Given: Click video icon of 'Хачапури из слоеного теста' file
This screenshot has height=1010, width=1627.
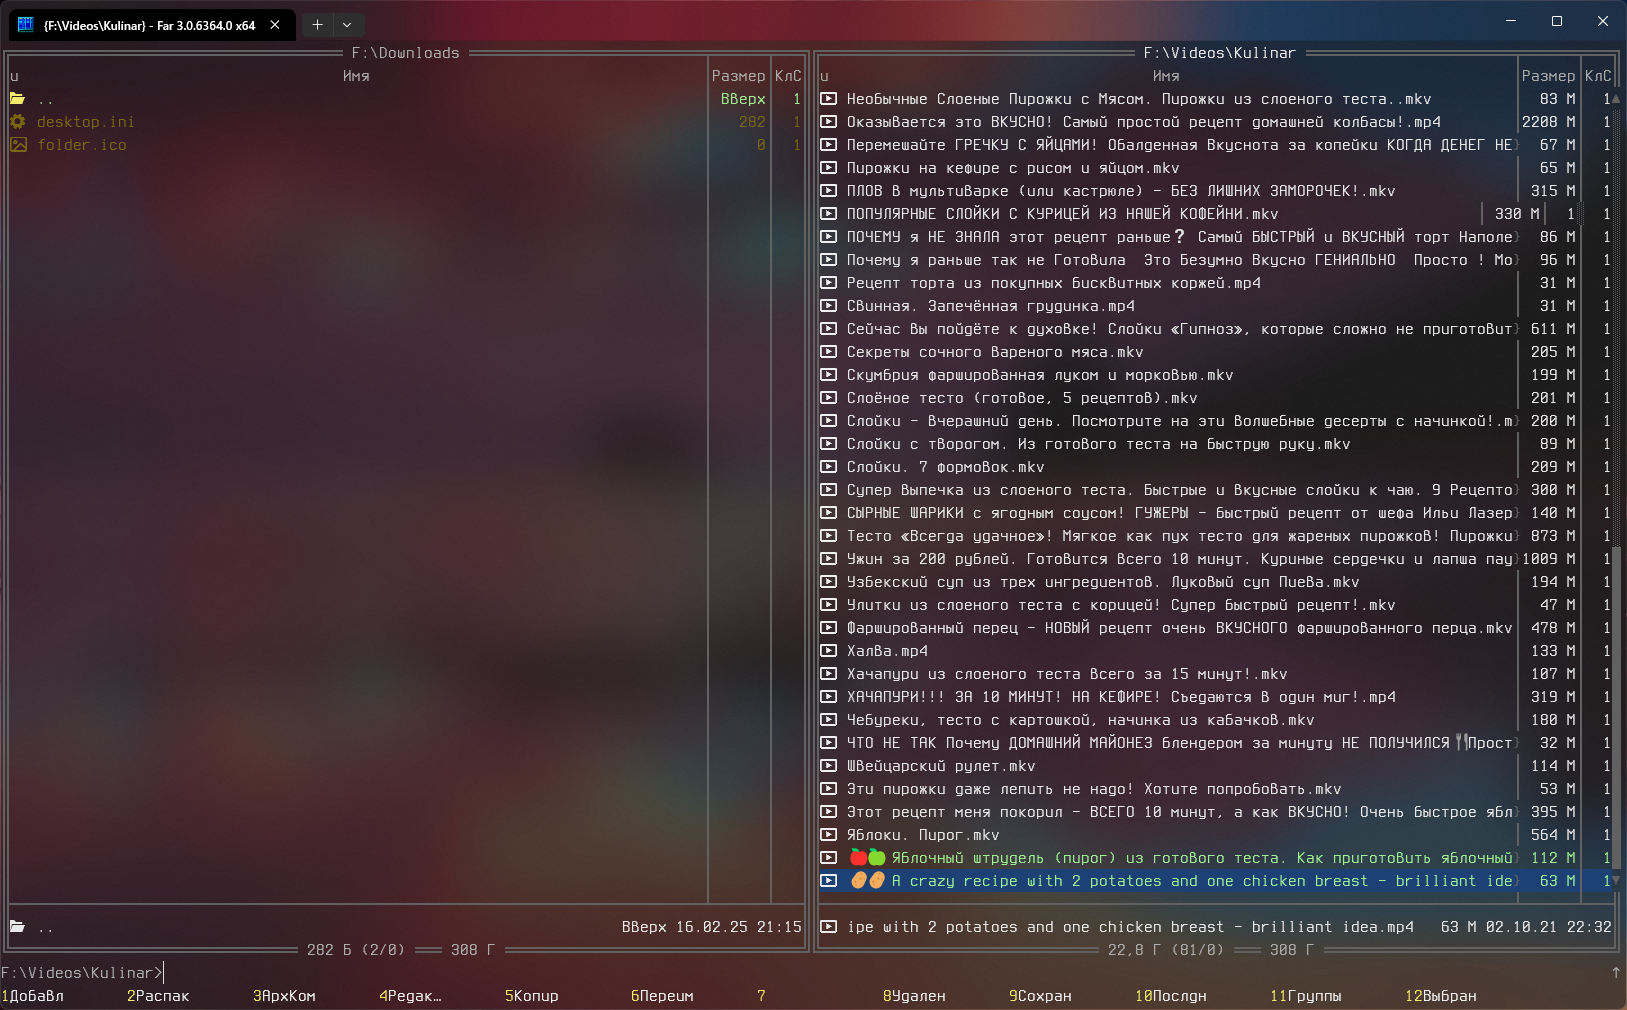Looking at the screenshot, I should (x=828, y=674).
